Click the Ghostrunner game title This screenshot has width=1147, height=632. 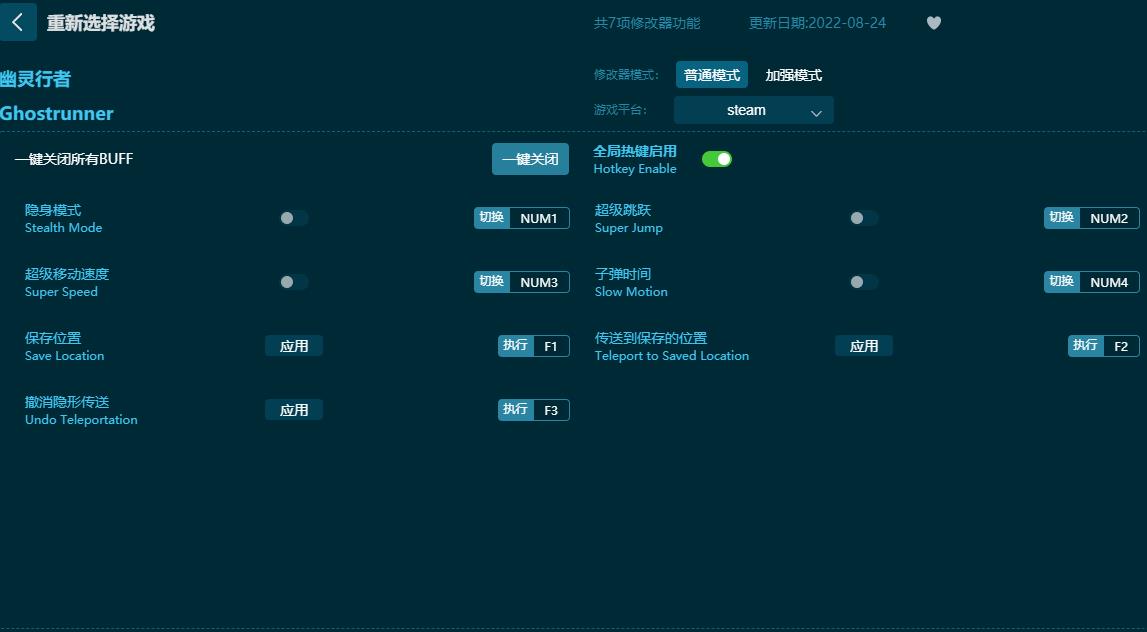pyautogui.click(x=57, y=113)
